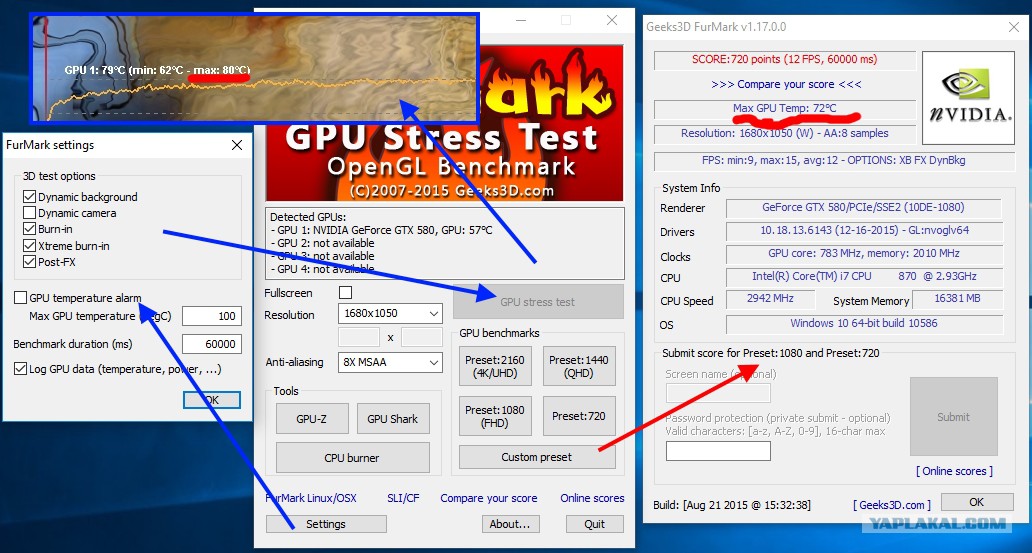Uncheck the Burn-in option
The height and width of the screenshot is (553, 1032).
coord(29,229)
